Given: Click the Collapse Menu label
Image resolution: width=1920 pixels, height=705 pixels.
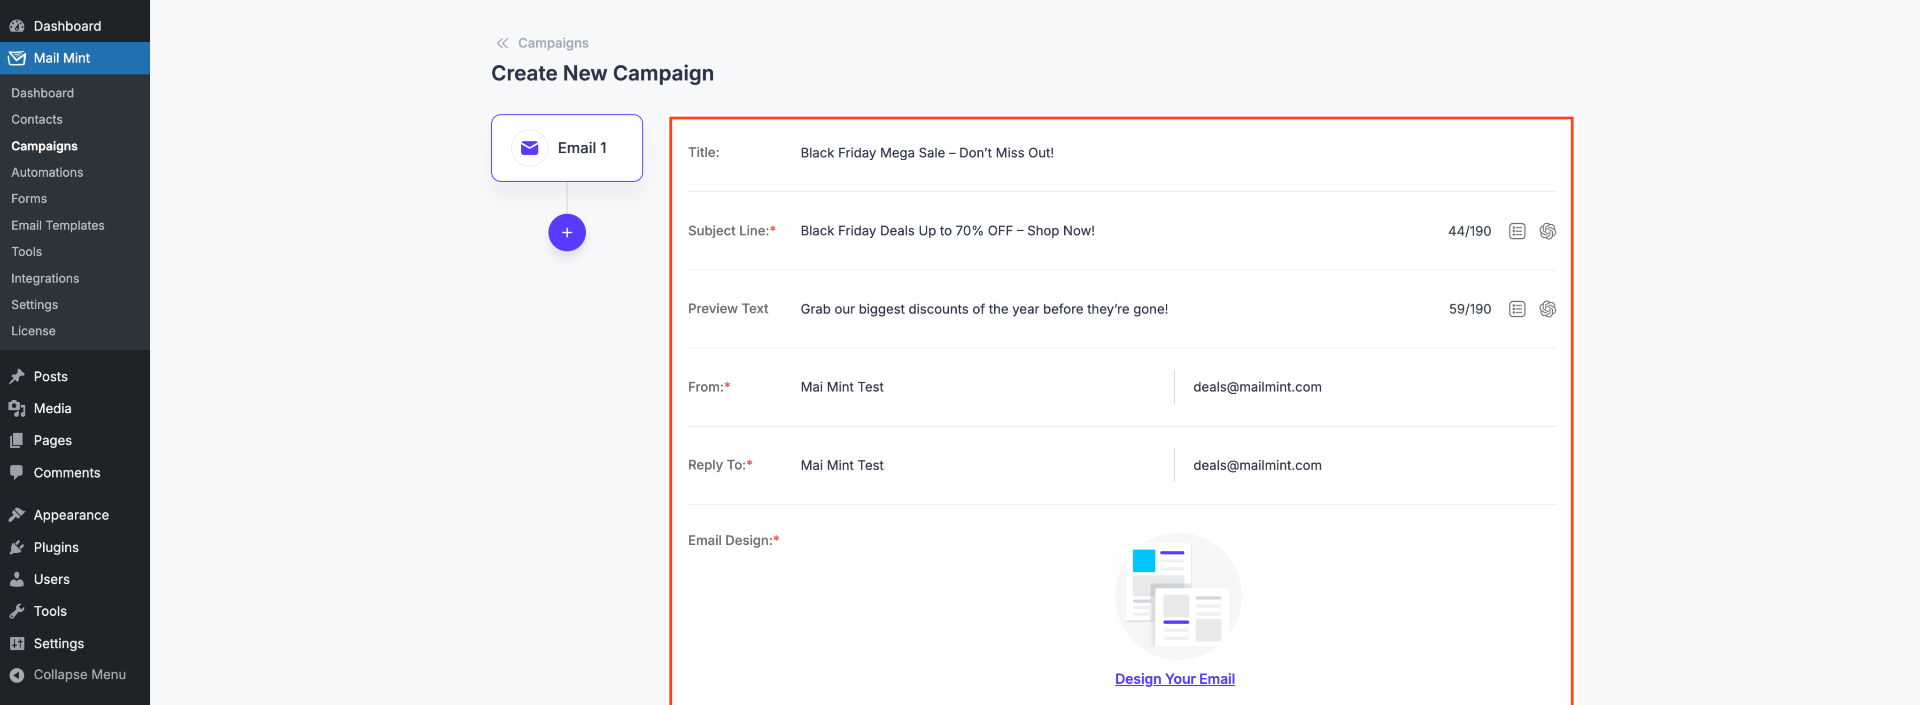Looking at the screenshot, I should coord(80,675).
